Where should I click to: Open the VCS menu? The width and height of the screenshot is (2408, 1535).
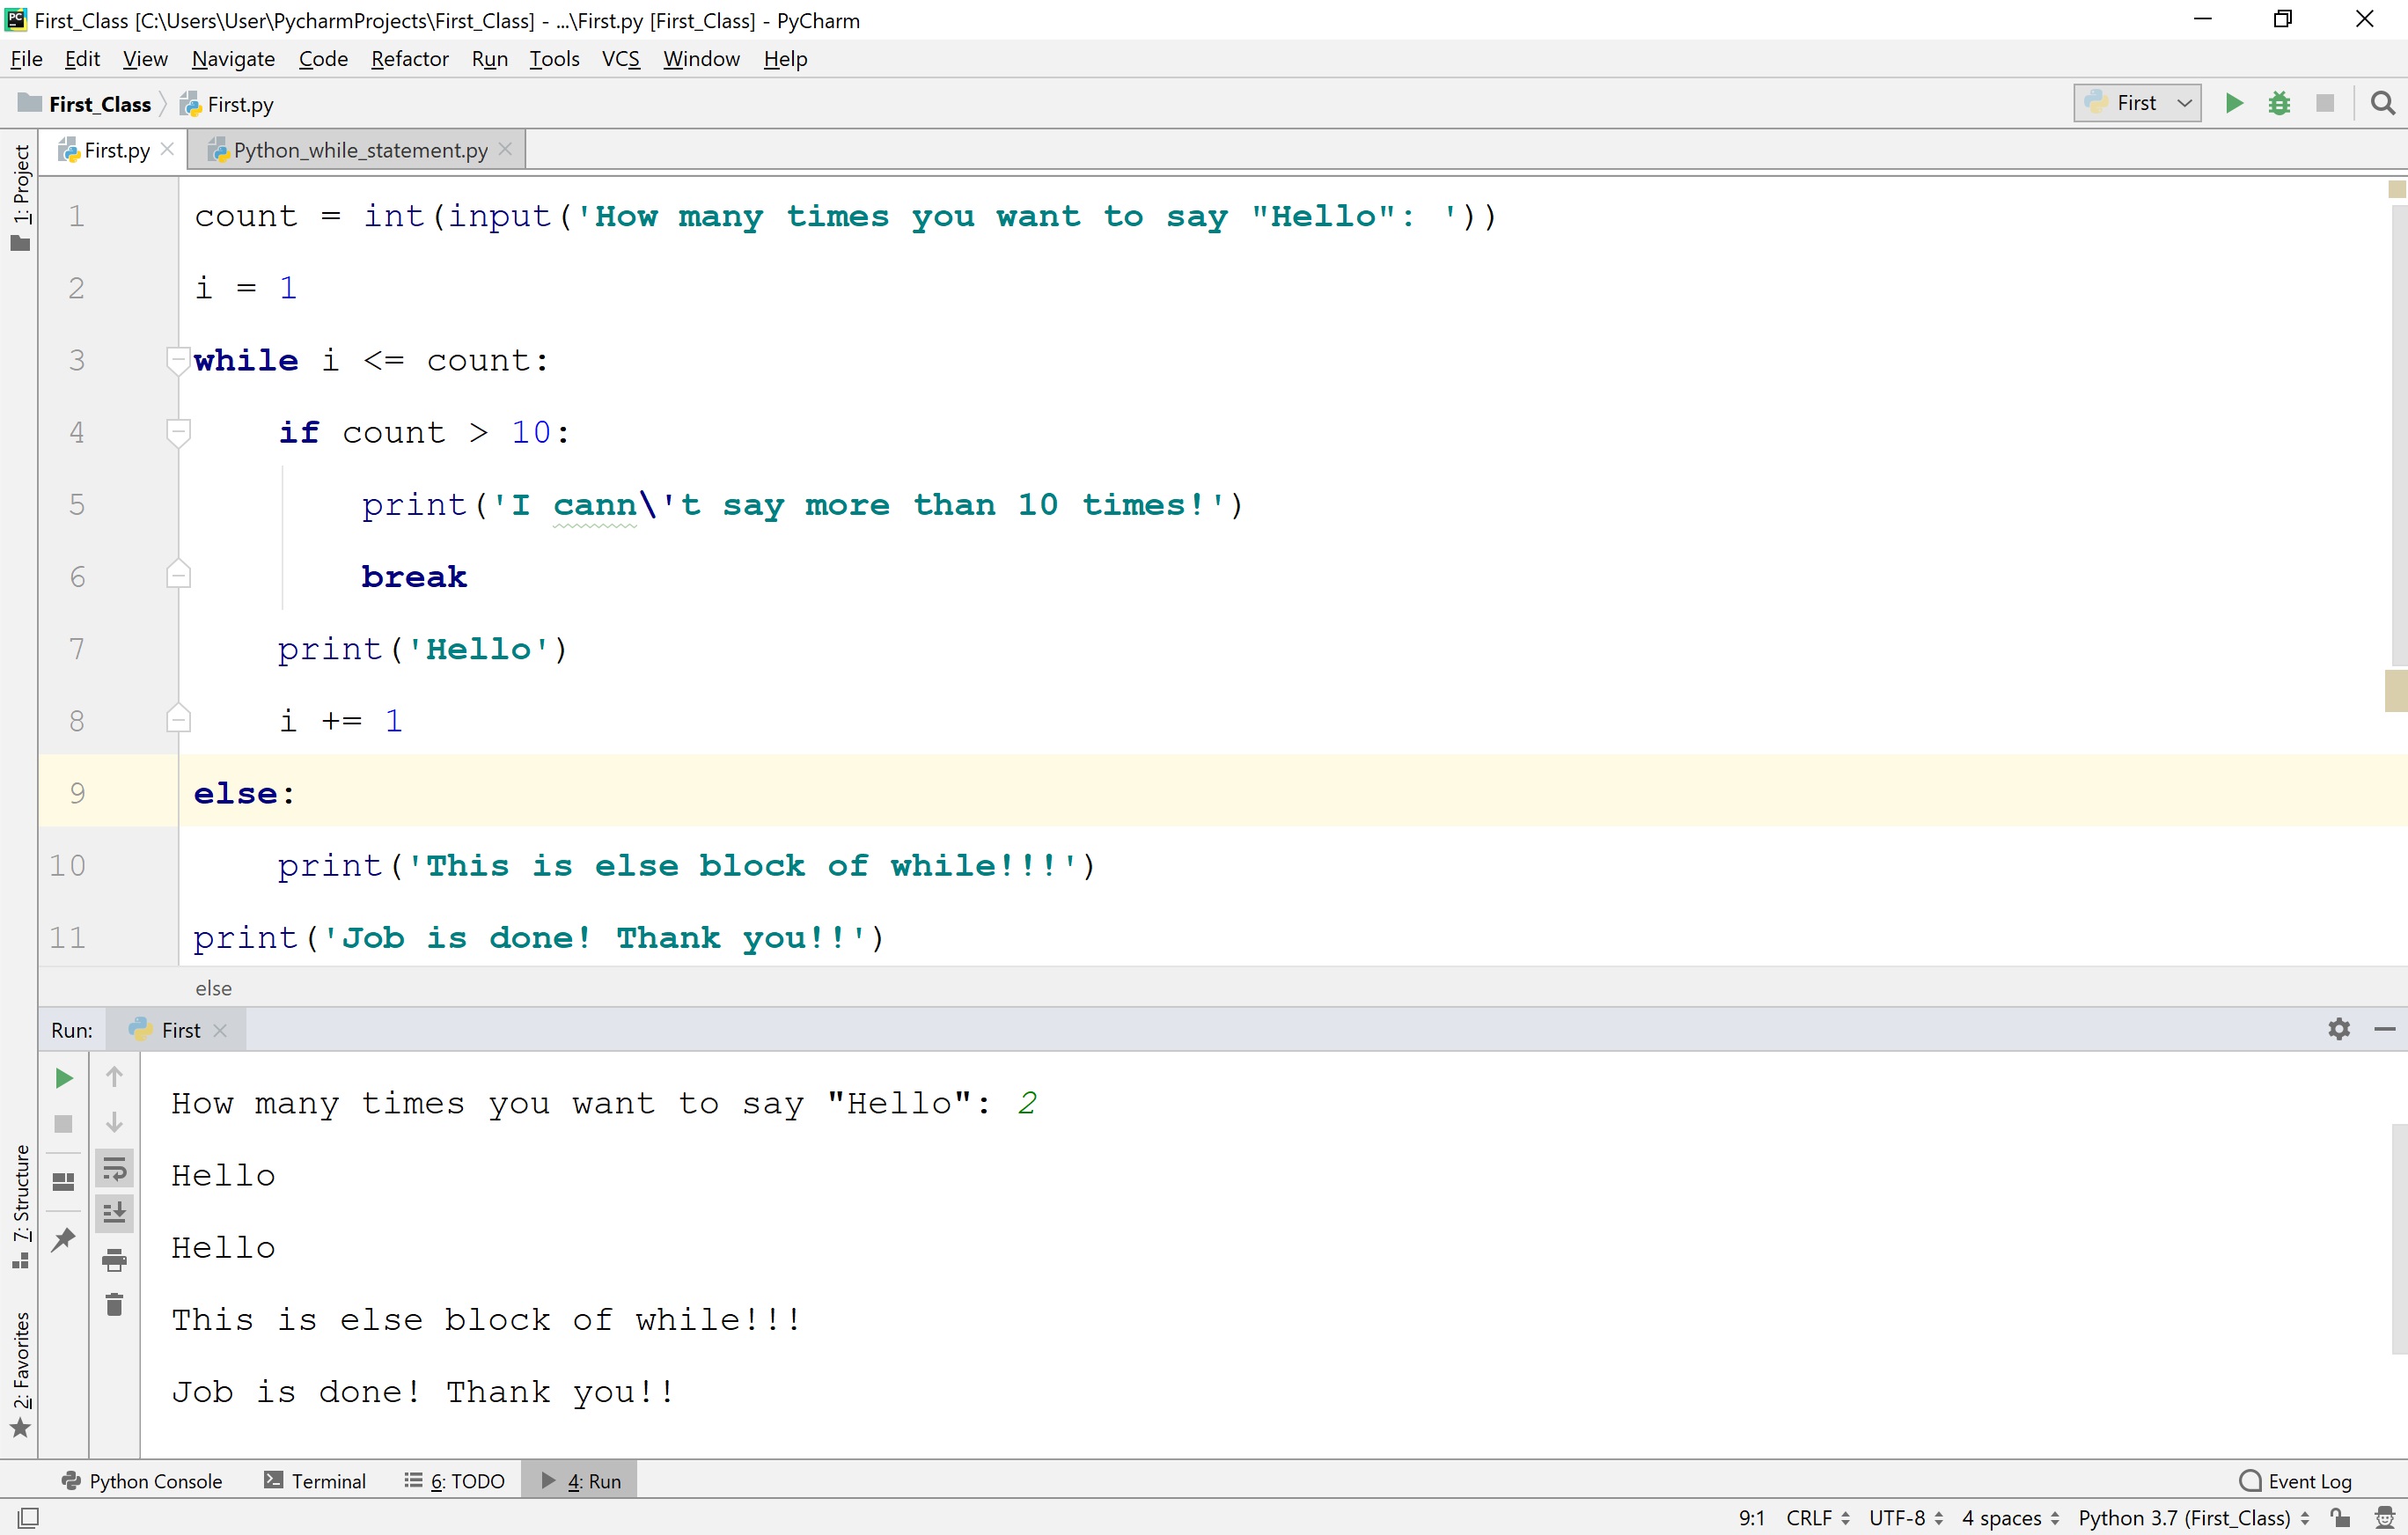pos(620,58)
